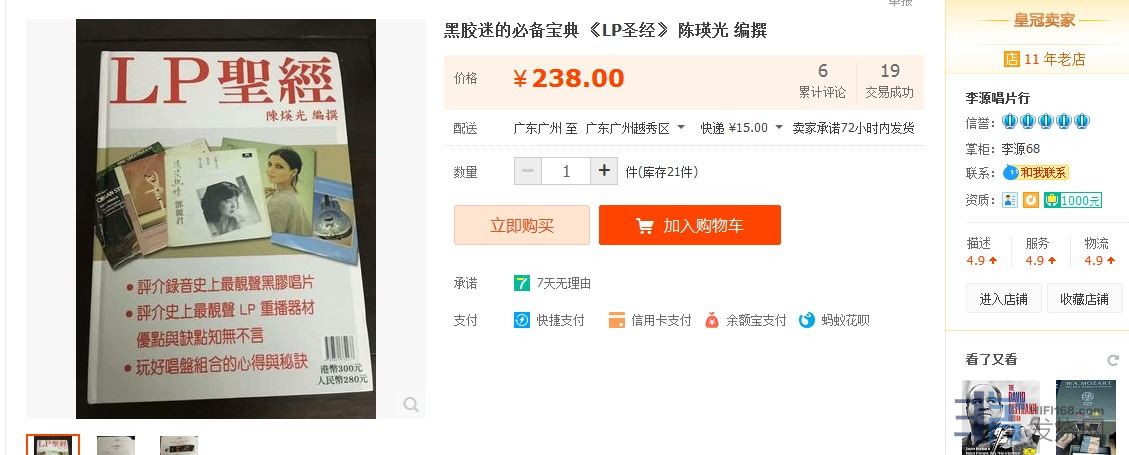Click the 立即购买 buy now button
Image resolution: width=1129 pixels, height=455 pixels.
522,225
